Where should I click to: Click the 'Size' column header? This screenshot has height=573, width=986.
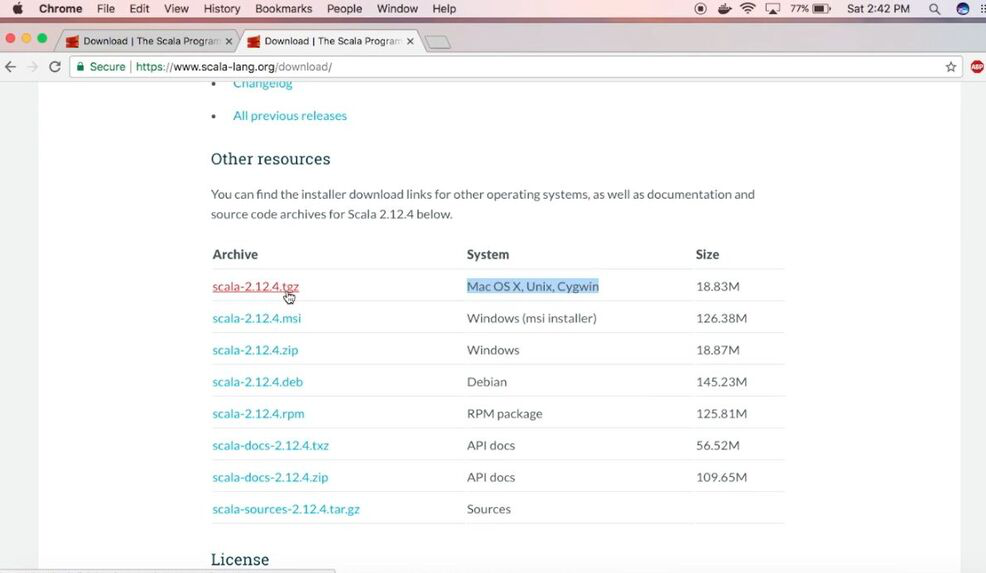point(707,254)
